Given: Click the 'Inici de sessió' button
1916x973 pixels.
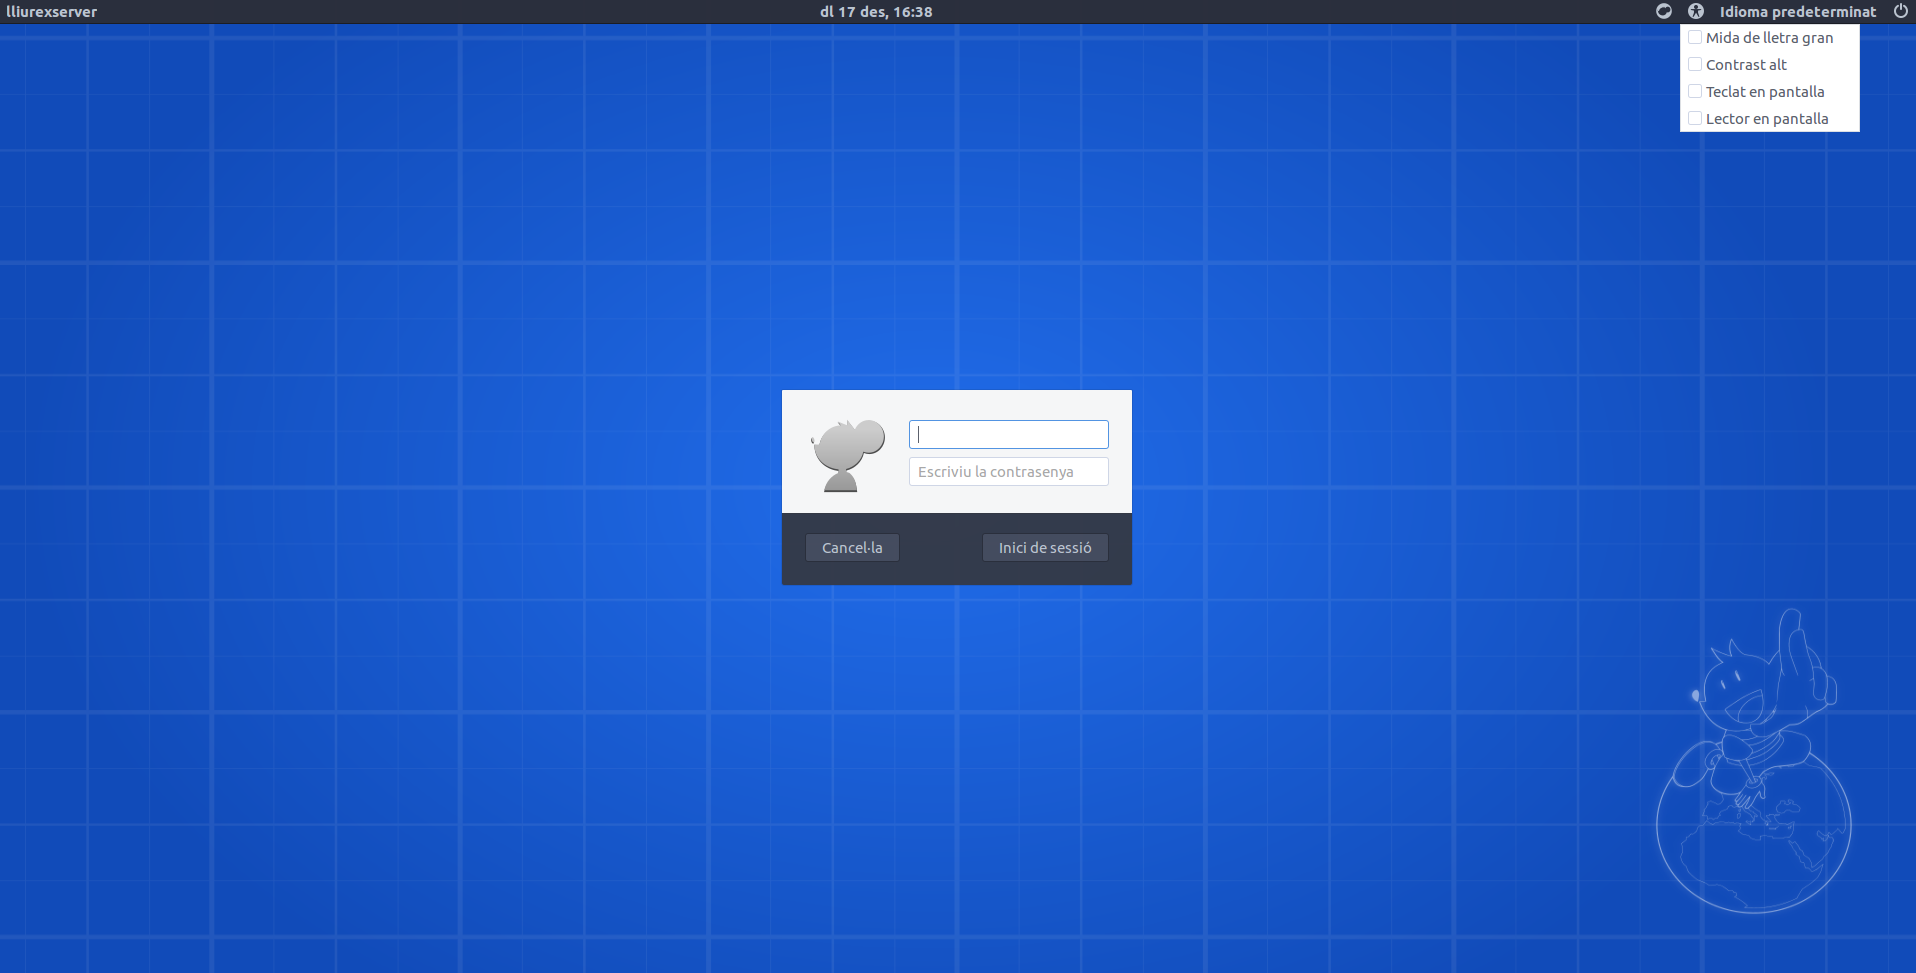Looking at the screenshot, I should click(1044, 548).
